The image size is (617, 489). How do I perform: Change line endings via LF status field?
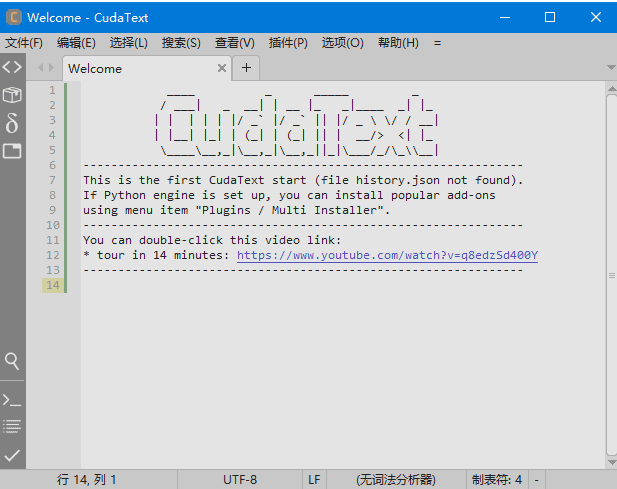click(313, 480)
